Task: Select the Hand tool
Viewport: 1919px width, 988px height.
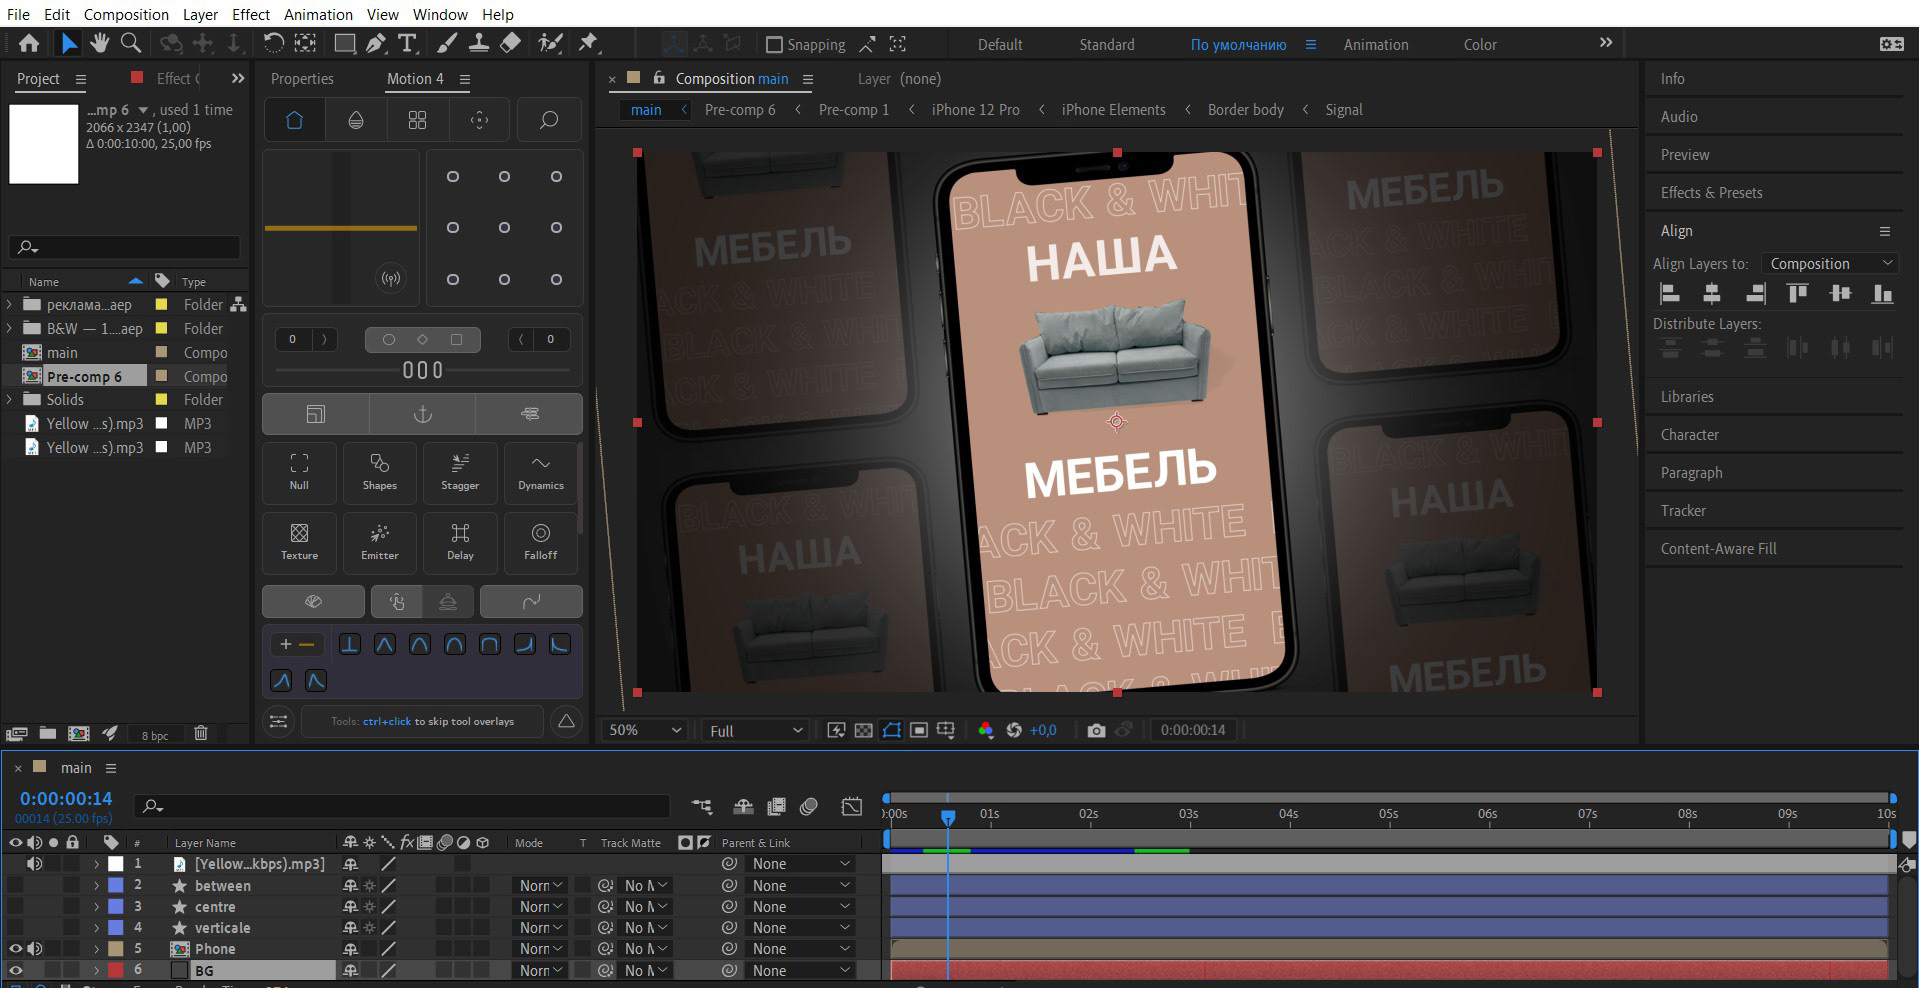Action: (99, 43)
